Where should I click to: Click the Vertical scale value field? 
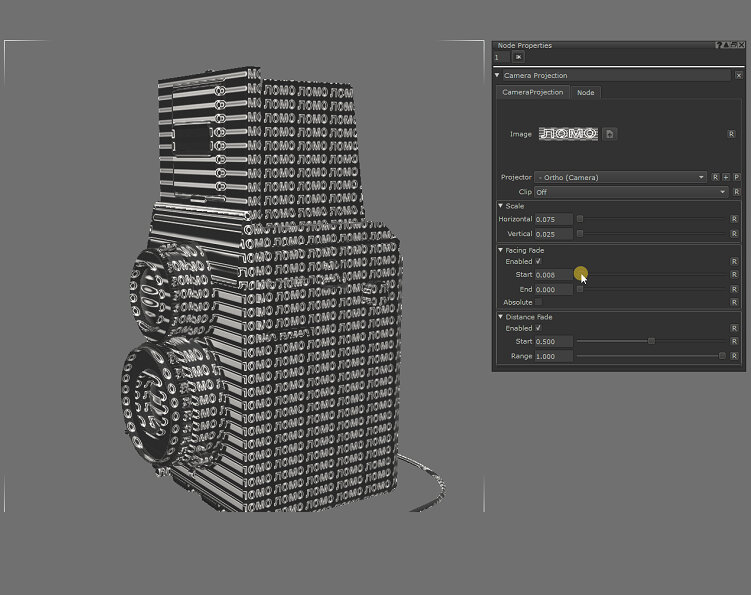click(x=553, y=234)
